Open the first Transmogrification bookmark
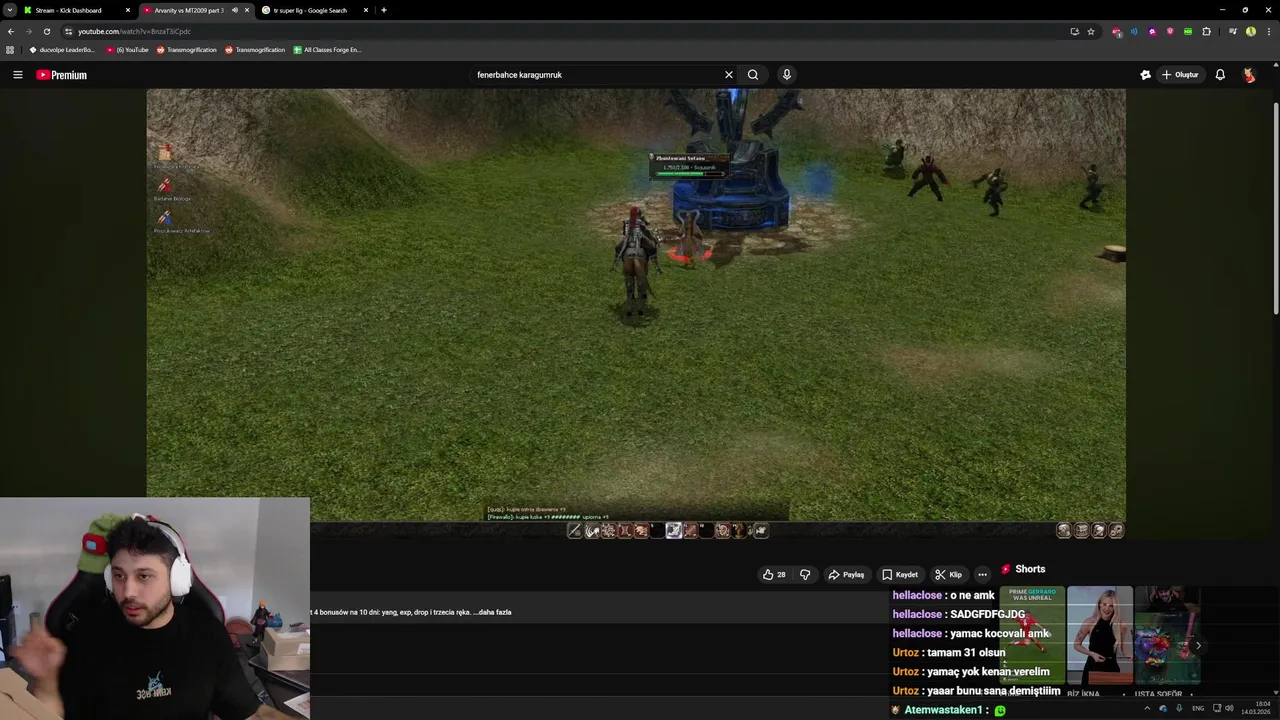This screenshot has width=1280, height=720. pyautogui.click(x=187, y=50)
